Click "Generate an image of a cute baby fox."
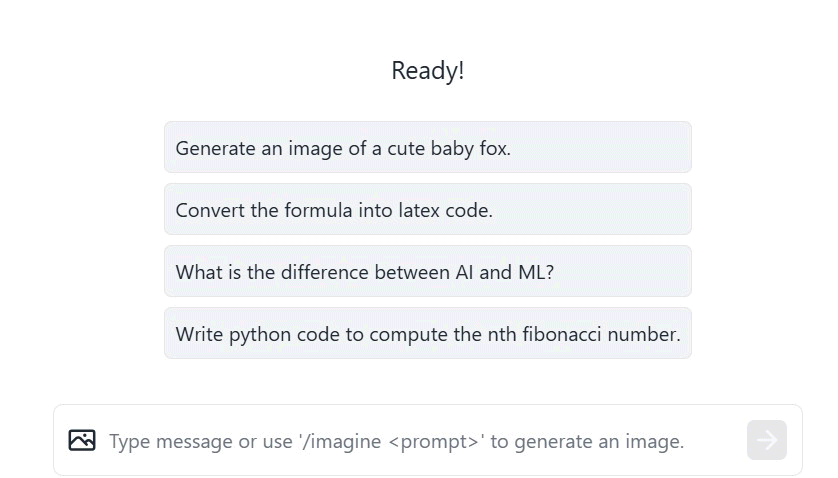This screenshot has height=478, width=838. click(x=343, y=149)
